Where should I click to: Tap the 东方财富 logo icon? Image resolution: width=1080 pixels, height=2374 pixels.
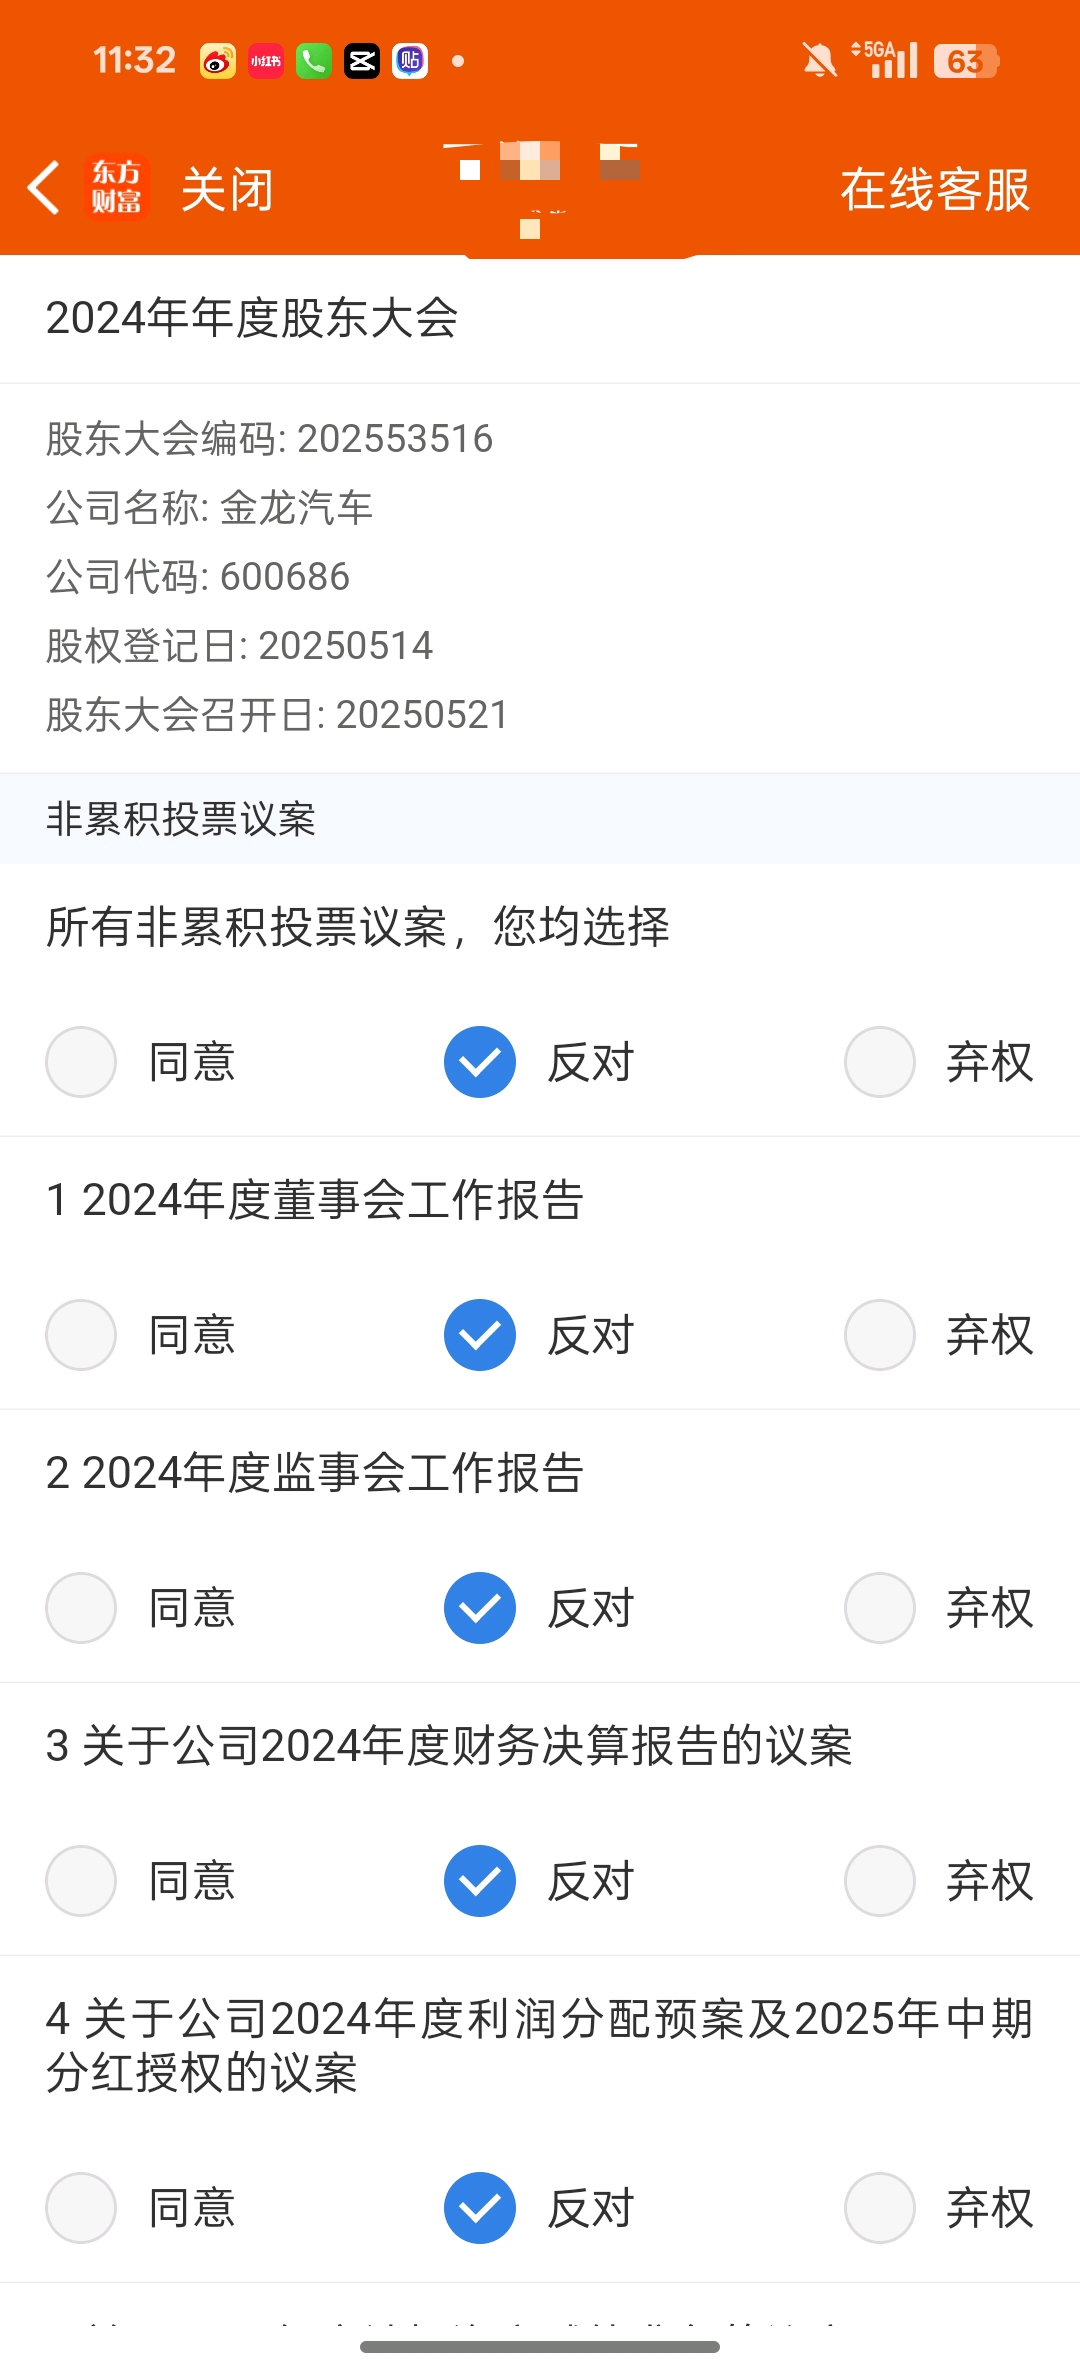click(117, 188)
